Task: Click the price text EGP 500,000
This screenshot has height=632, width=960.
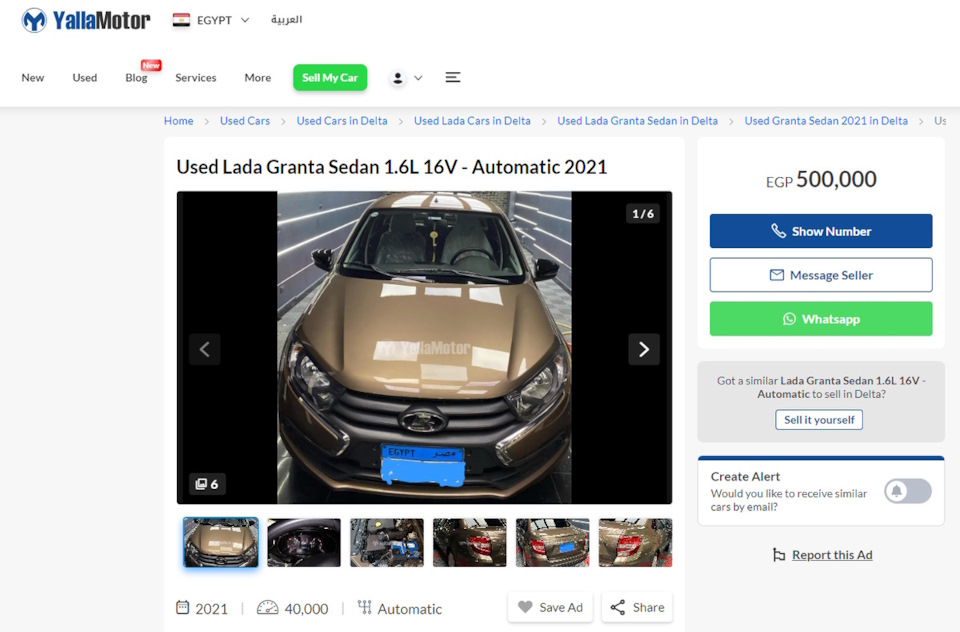Action: [821, 179]
